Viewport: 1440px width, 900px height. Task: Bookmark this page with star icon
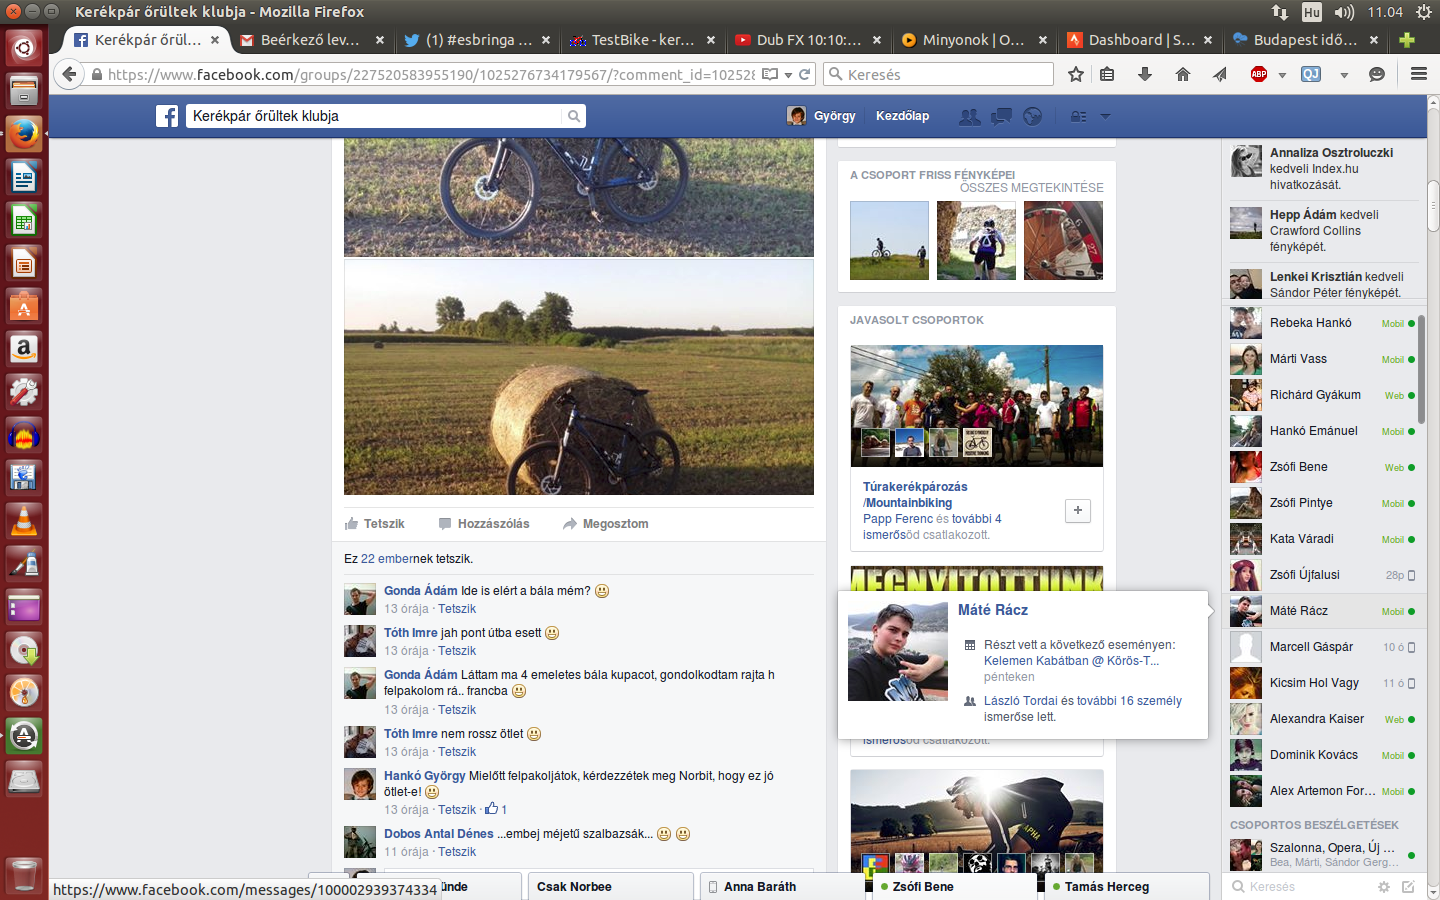(1076, 74)
